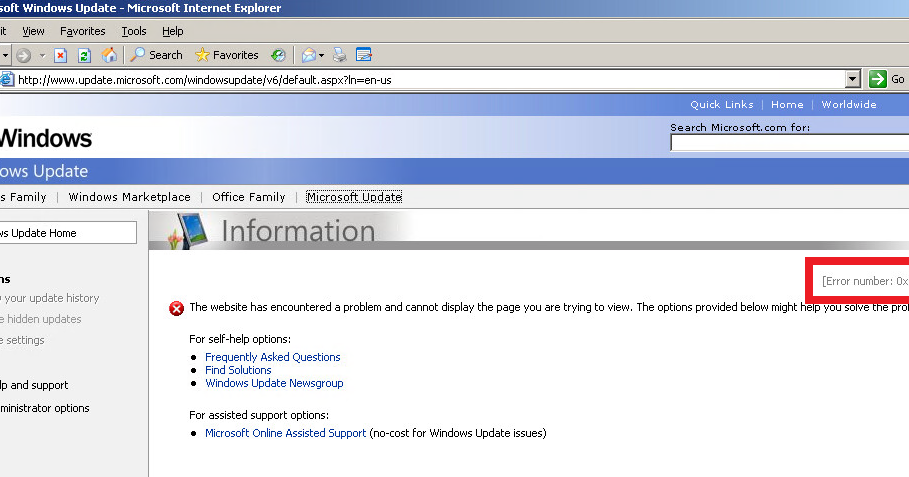The image size is (909, 477).
Task: Open the Favorites menu
Action: 82,31
